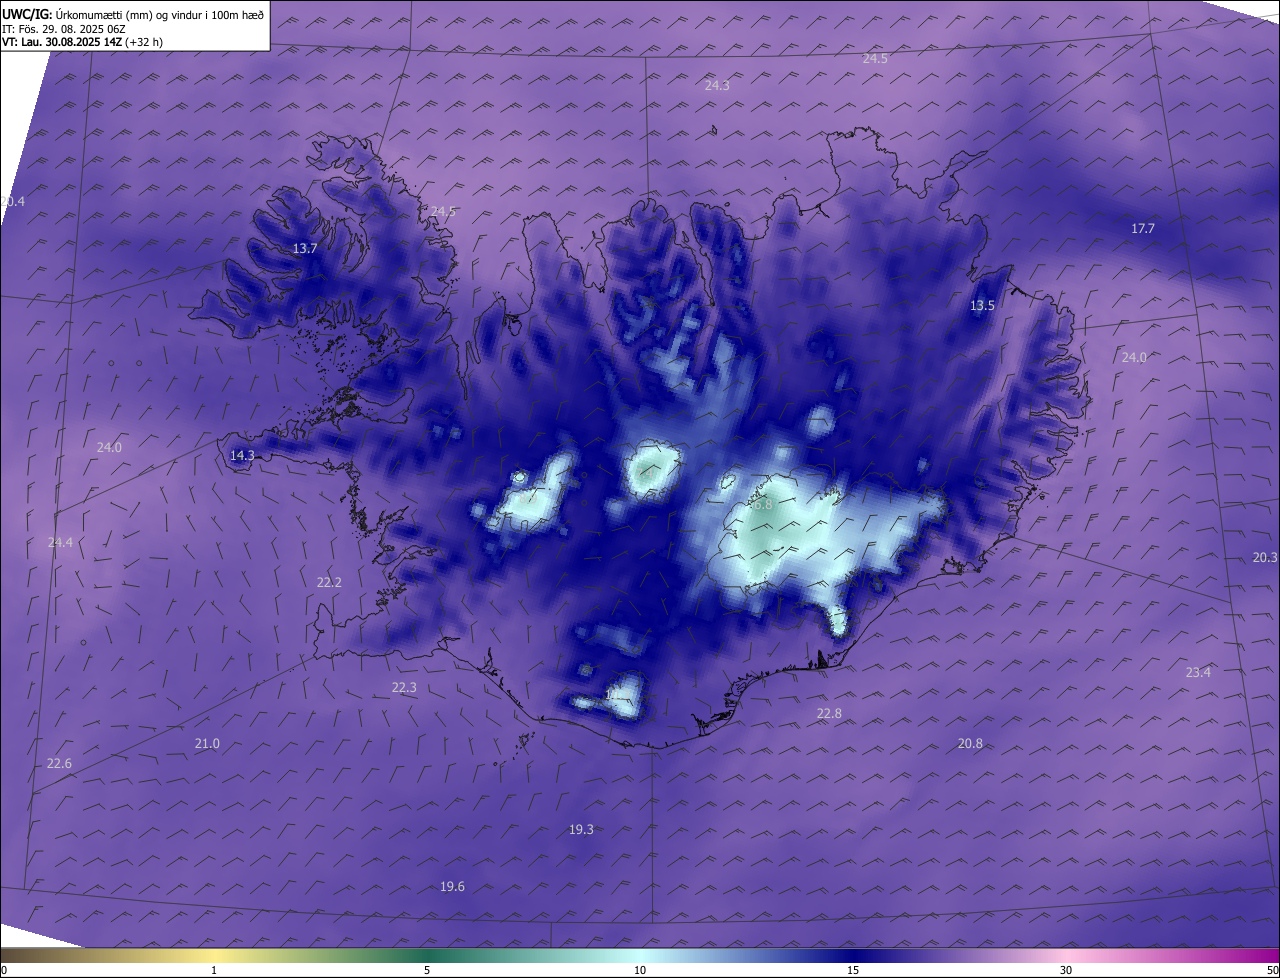Click the 1 tick on the color scale

[214, 970]
